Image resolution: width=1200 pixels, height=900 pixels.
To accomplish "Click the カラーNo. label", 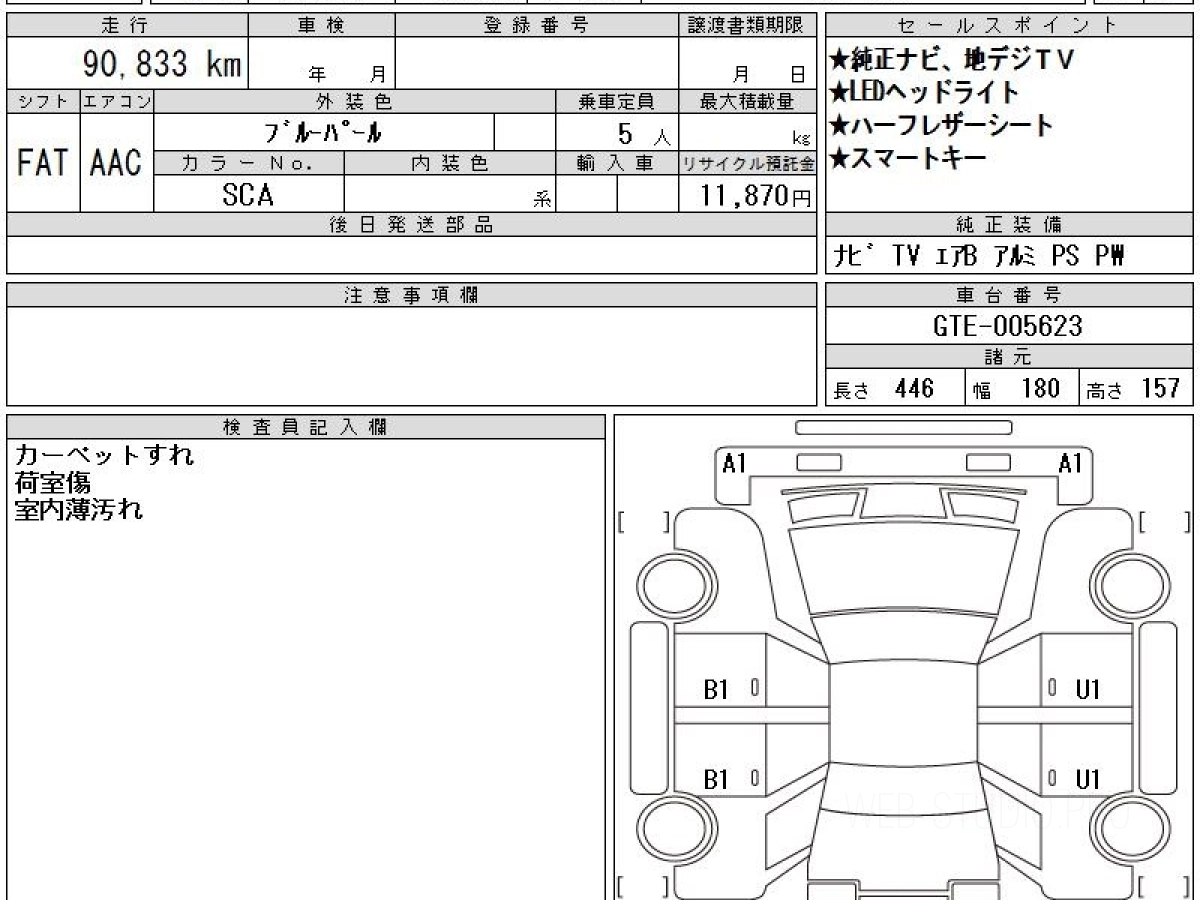I will click(249, 163).
